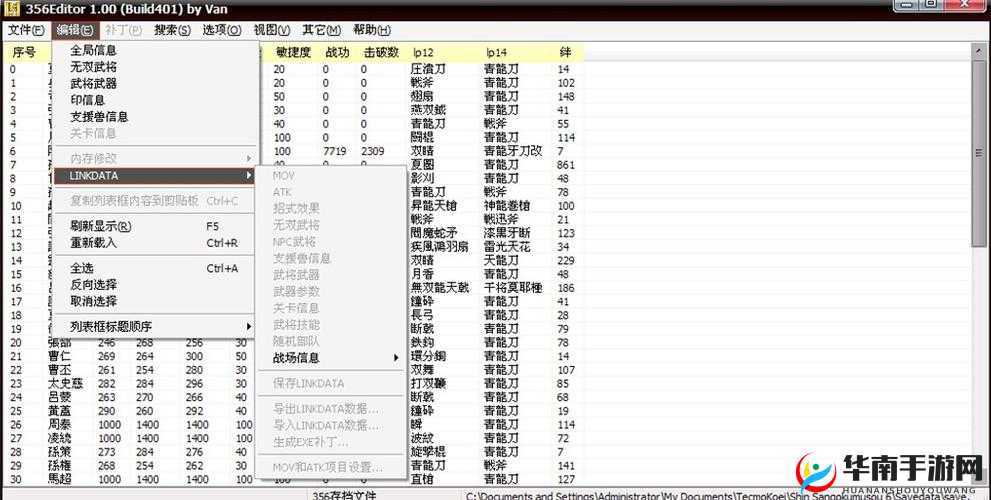The image size is (991, 500).
Task: Select row 21 name 曹仁
Action: [x=59, y=357]
